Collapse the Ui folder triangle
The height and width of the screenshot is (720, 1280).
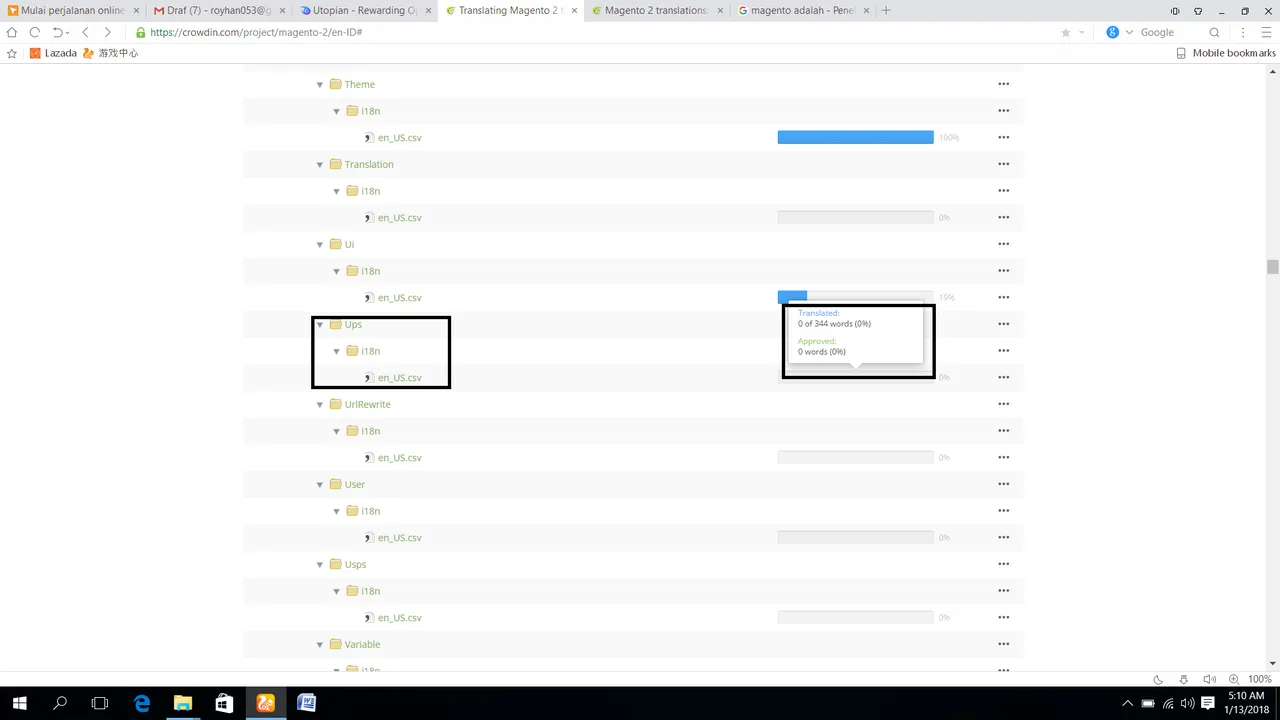point(321,244)
